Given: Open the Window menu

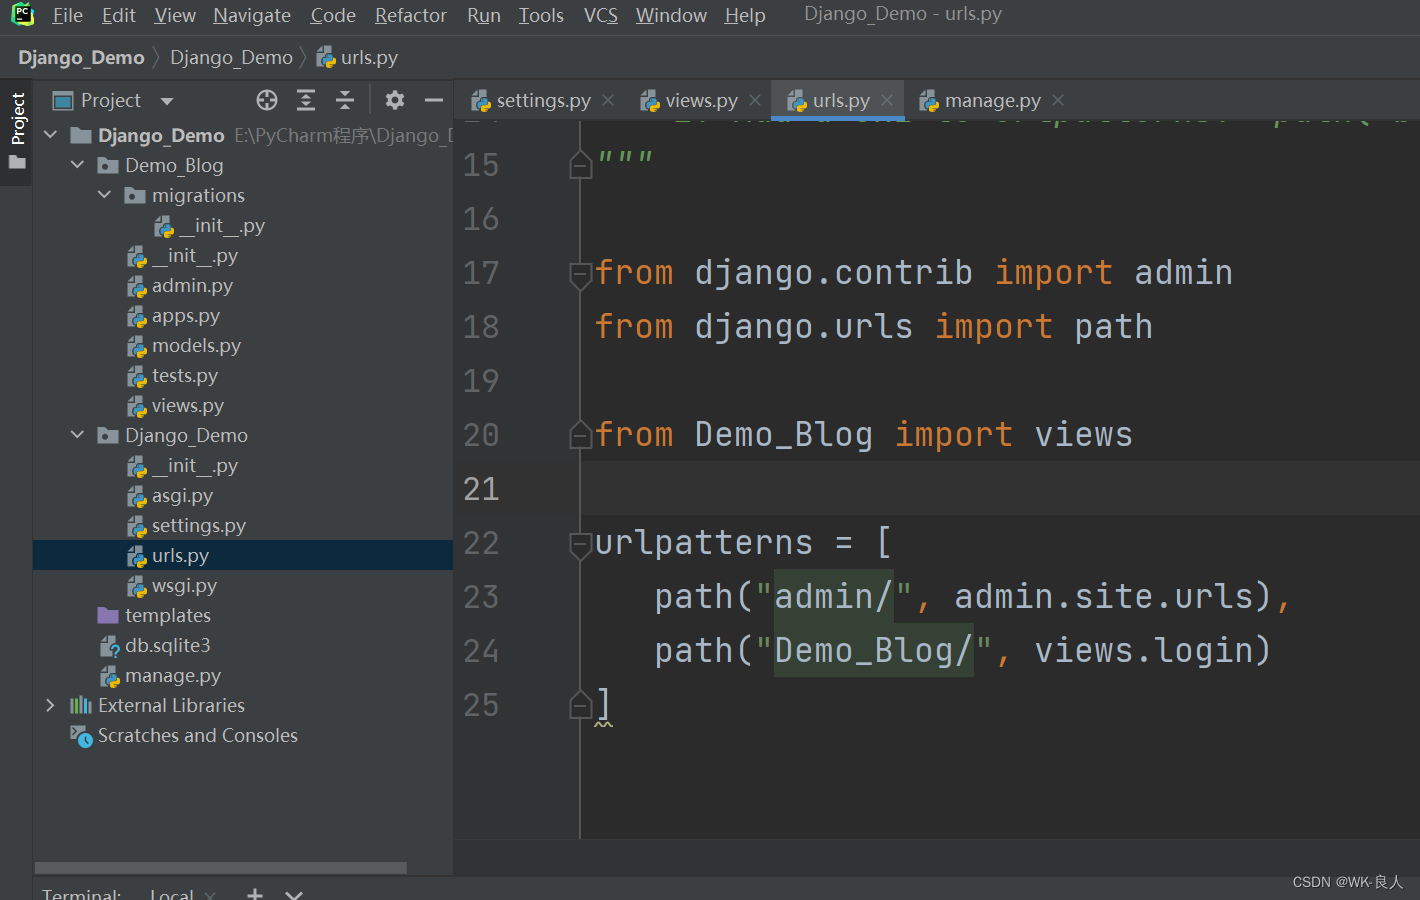Looking at the screenshot, I should (x=671, y=15).
